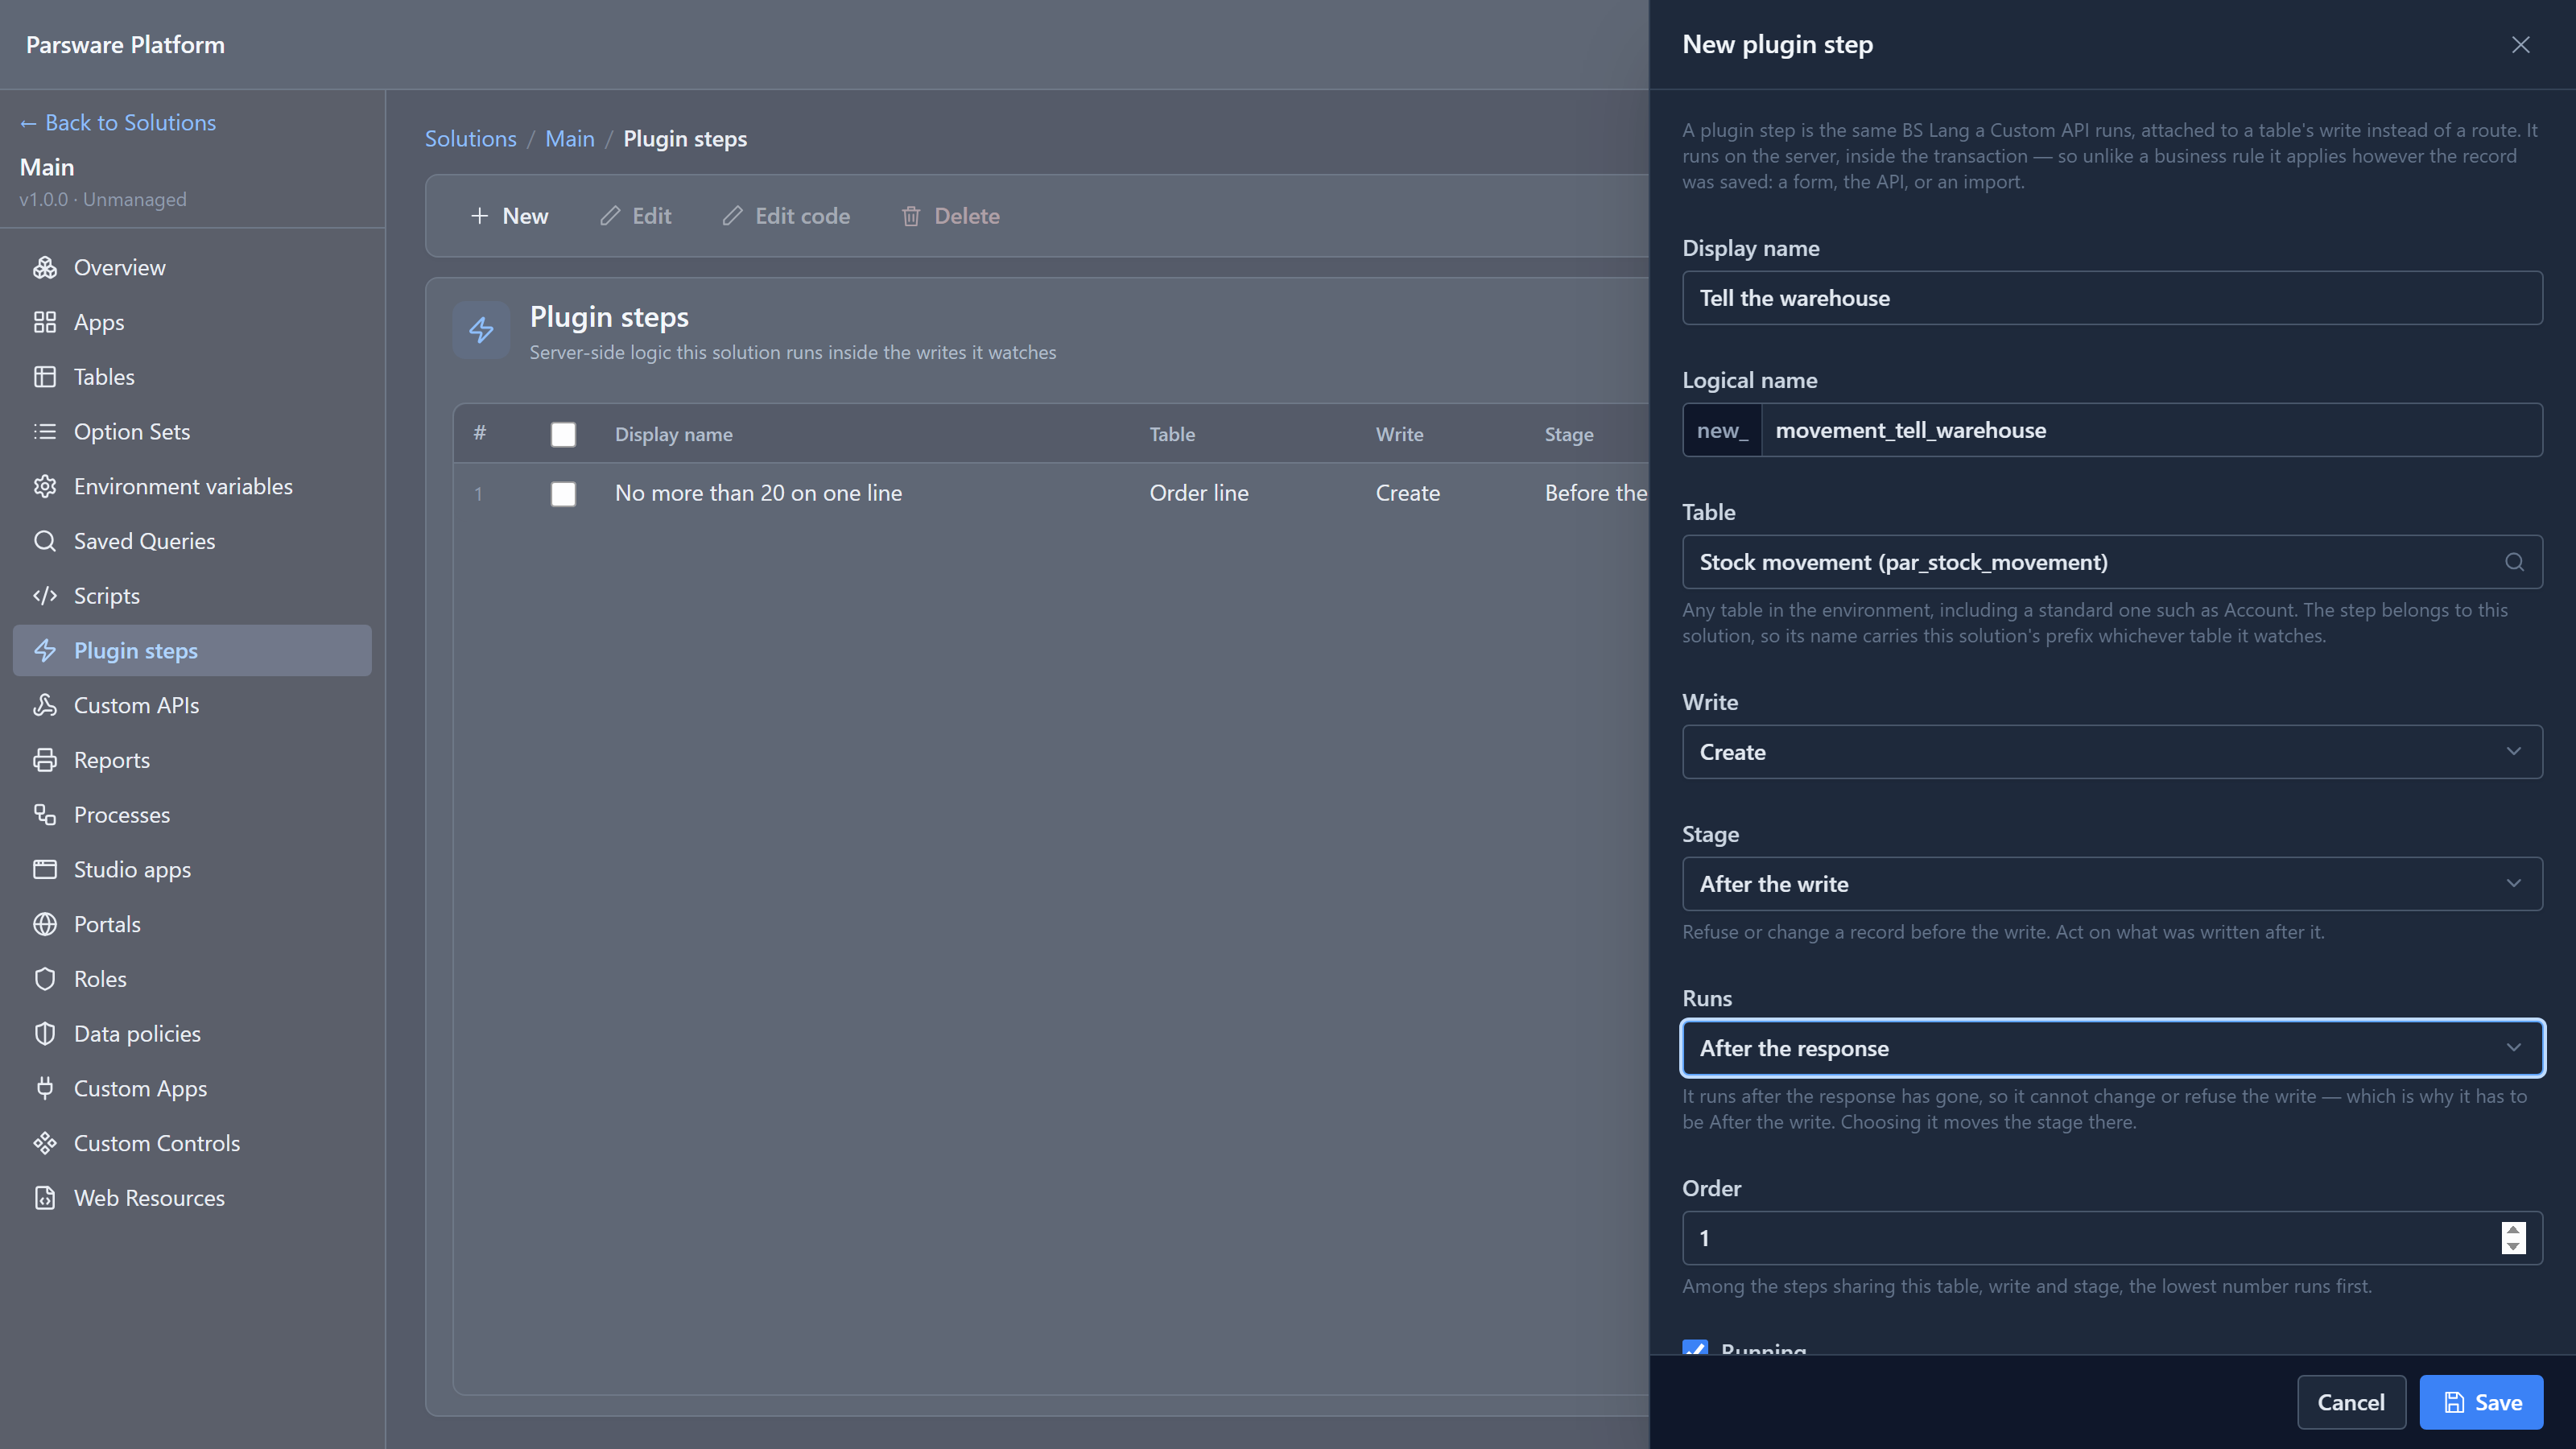Image resolution: width=2576 pixels, height=1449 pixels.
Task: Click Delete in the toolbar
Action: [950, 216]
